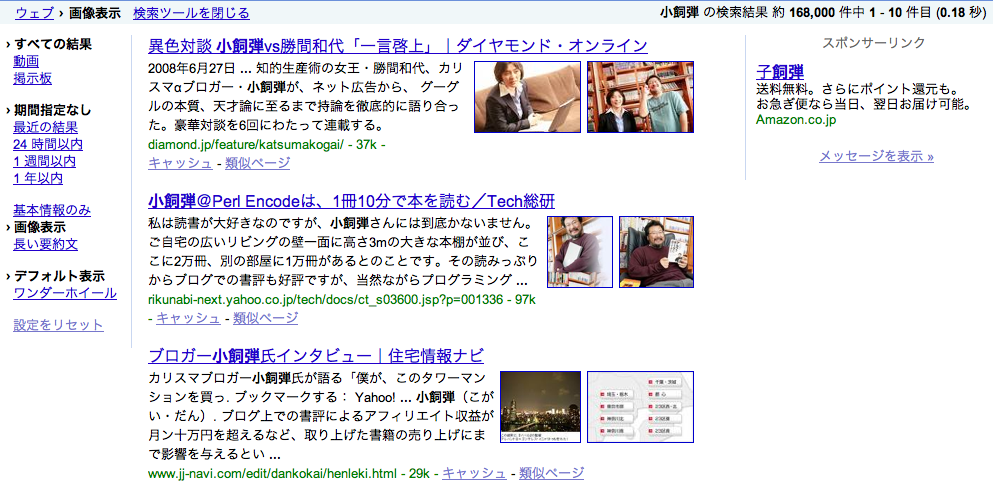Open thumbnail of man holding book
Image resolution: width=993 pixels, height=481 pixels.
656,252
